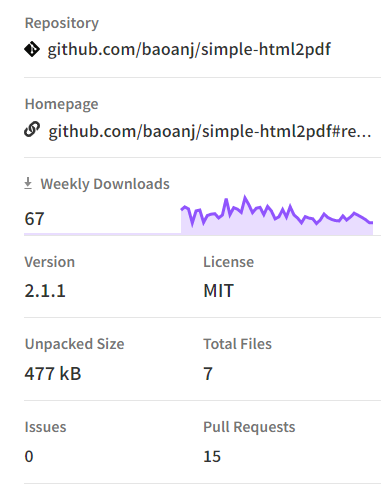Screen dimensions: 384x488
Task: Open github.com/baoanj/simple-html2pdf repository link
Action: pyautogui.click(x=189, y=49)
